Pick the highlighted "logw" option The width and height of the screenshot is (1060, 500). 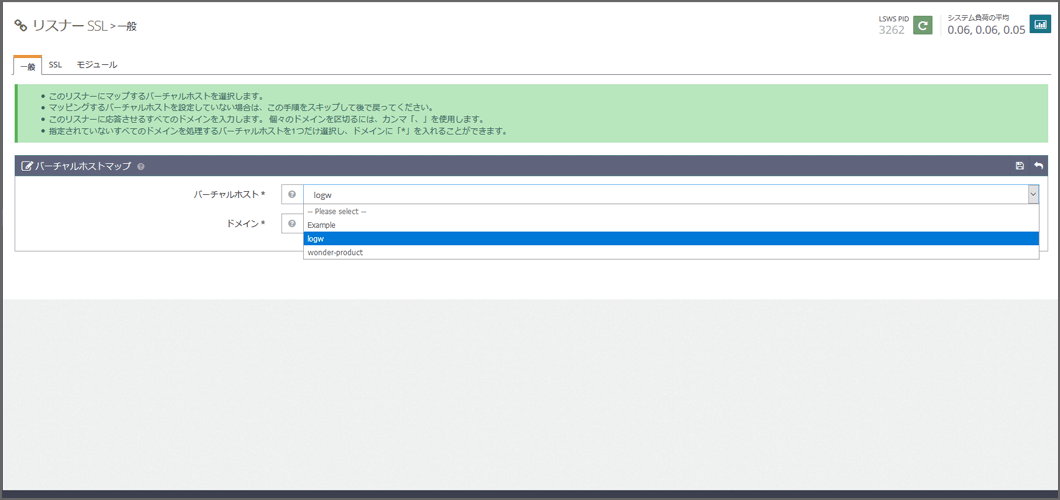coord(316,239)
